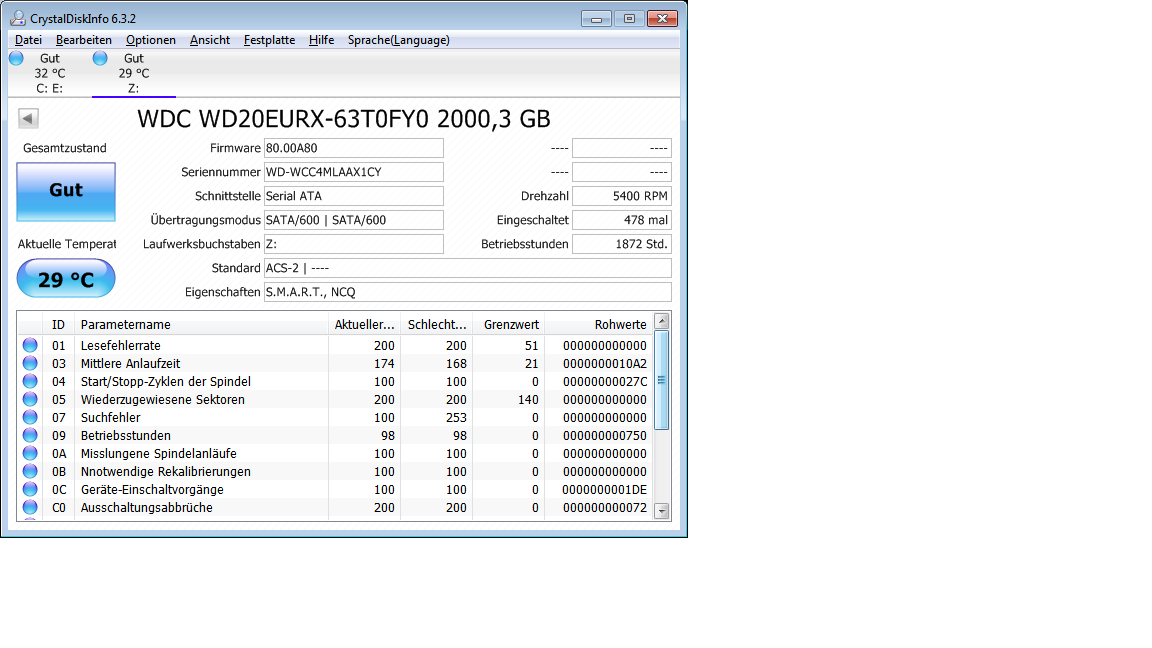Click the Parametername column header

pos(201,324)
